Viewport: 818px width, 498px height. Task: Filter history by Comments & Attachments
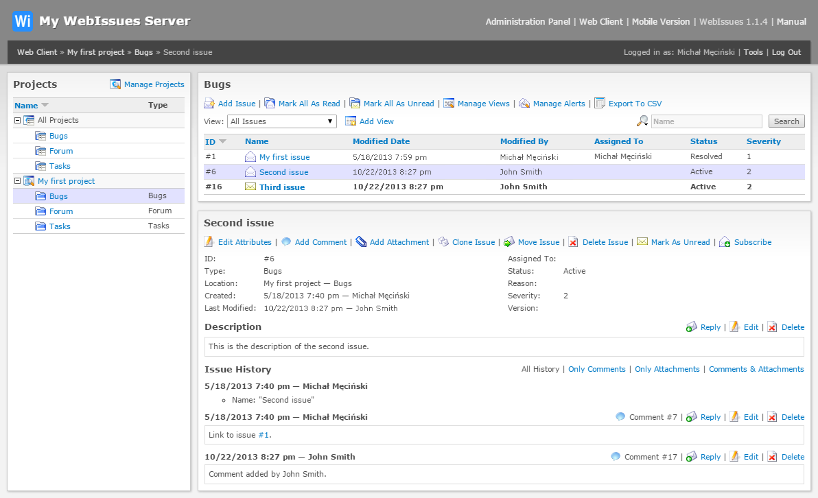click(756, 369)
